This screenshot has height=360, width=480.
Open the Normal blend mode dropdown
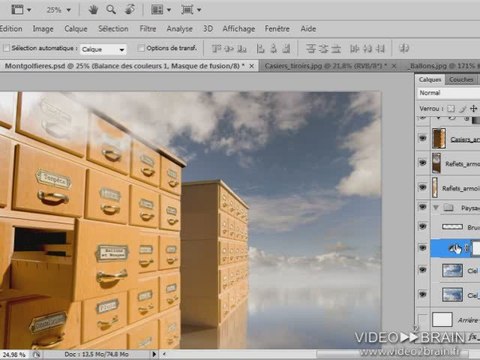click(448, 93)
